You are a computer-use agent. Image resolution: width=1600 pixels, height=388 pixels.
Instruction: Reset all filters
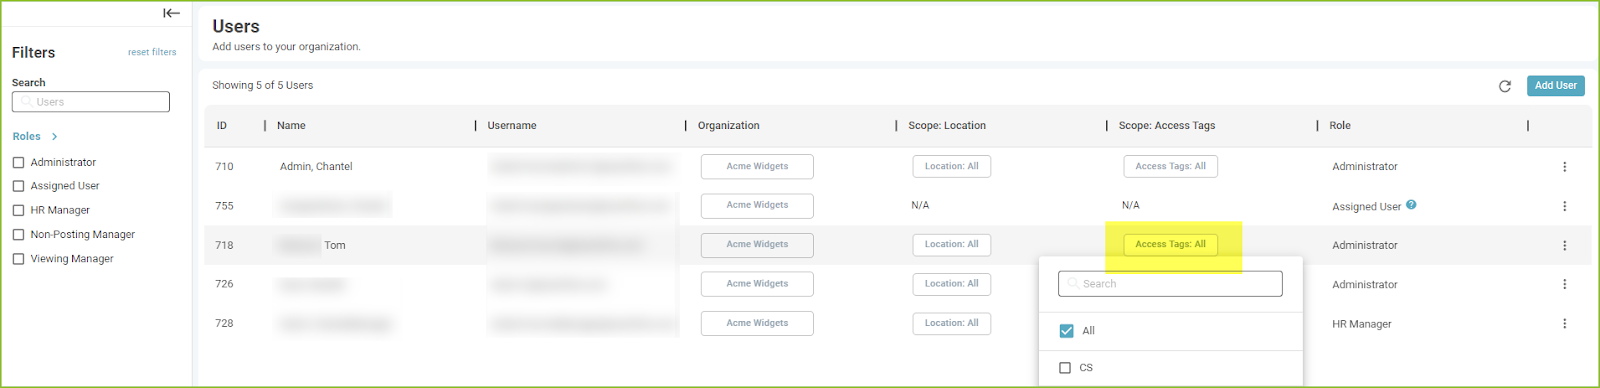[152, 52]
